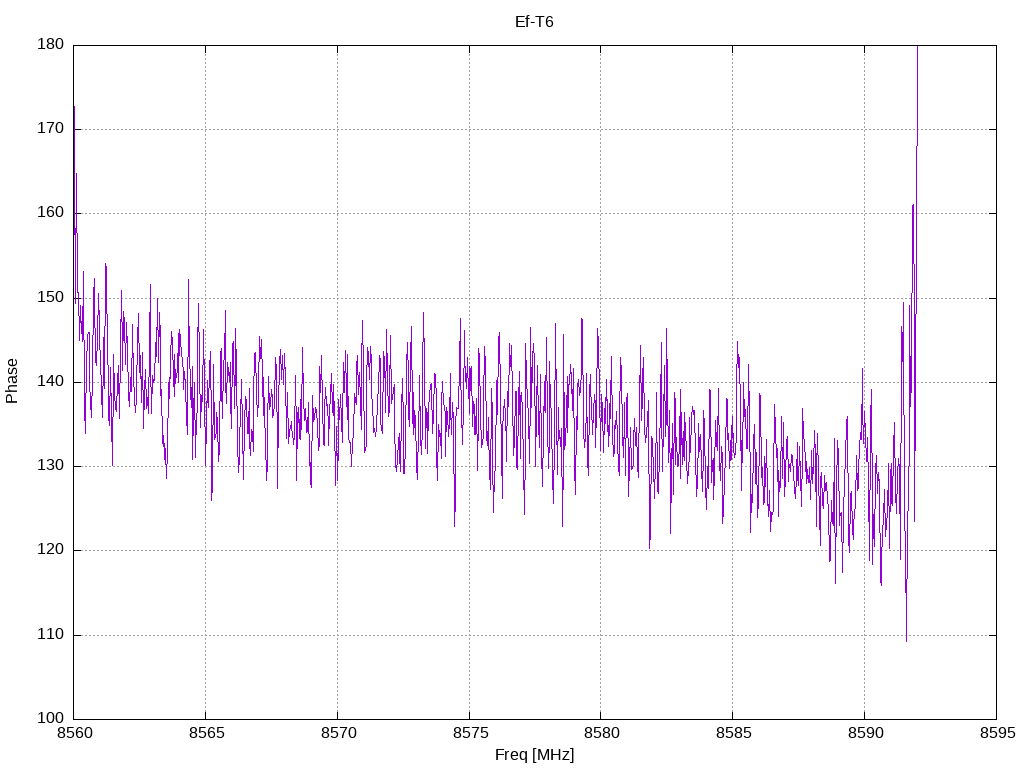
Task: Click the 140 y-axis tick label
Action: coord(51,381)
